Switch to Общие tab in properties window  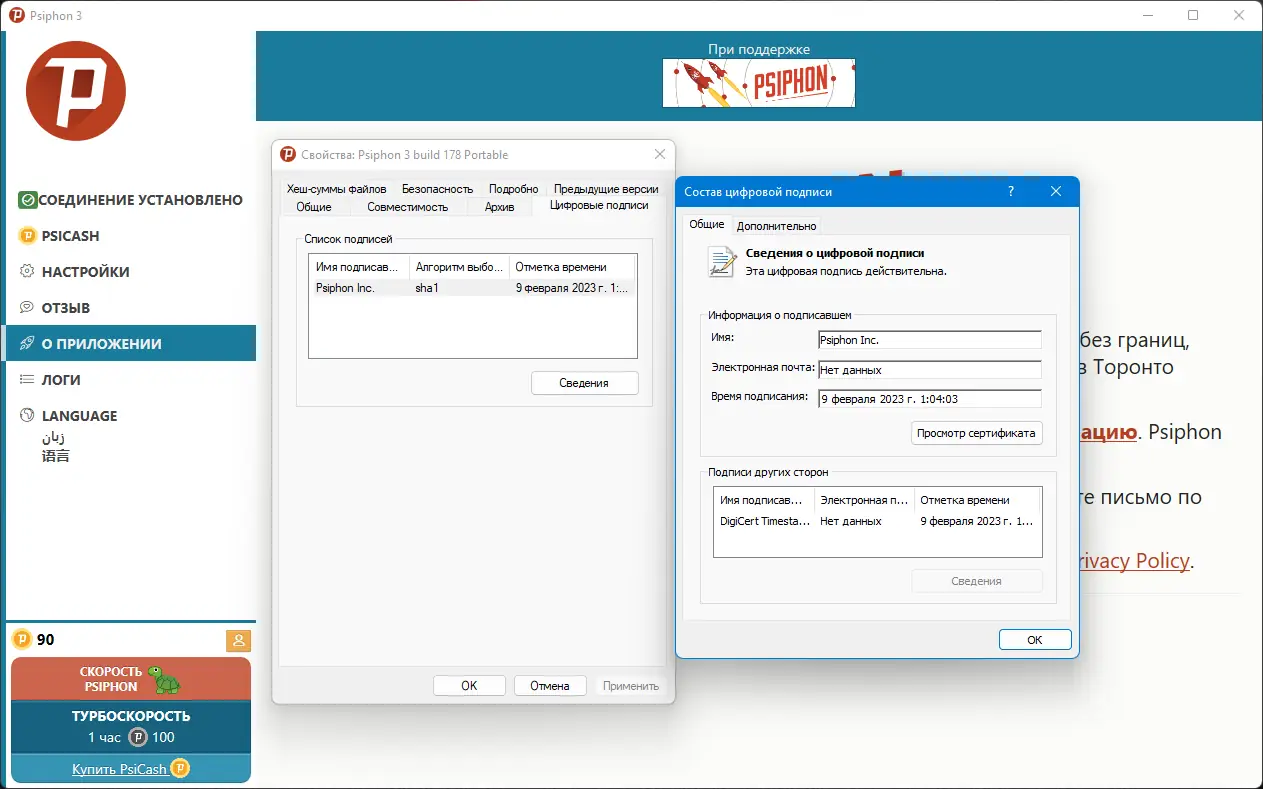point(314,207)
